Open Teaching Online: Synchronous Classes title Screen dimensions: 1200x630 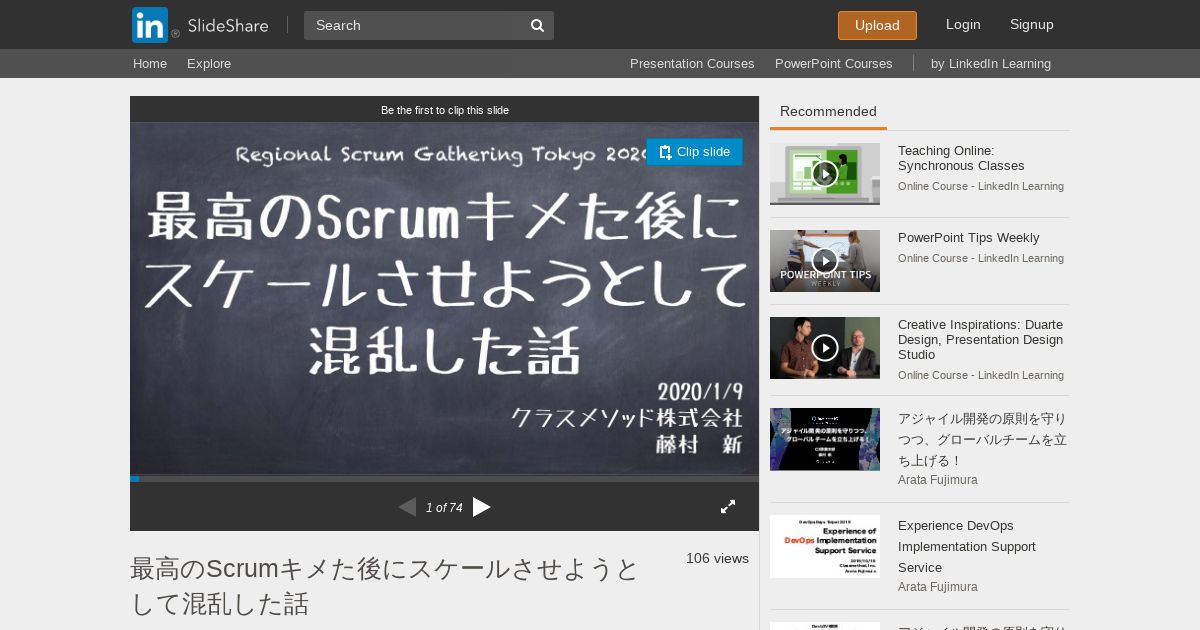pos(961,158)
